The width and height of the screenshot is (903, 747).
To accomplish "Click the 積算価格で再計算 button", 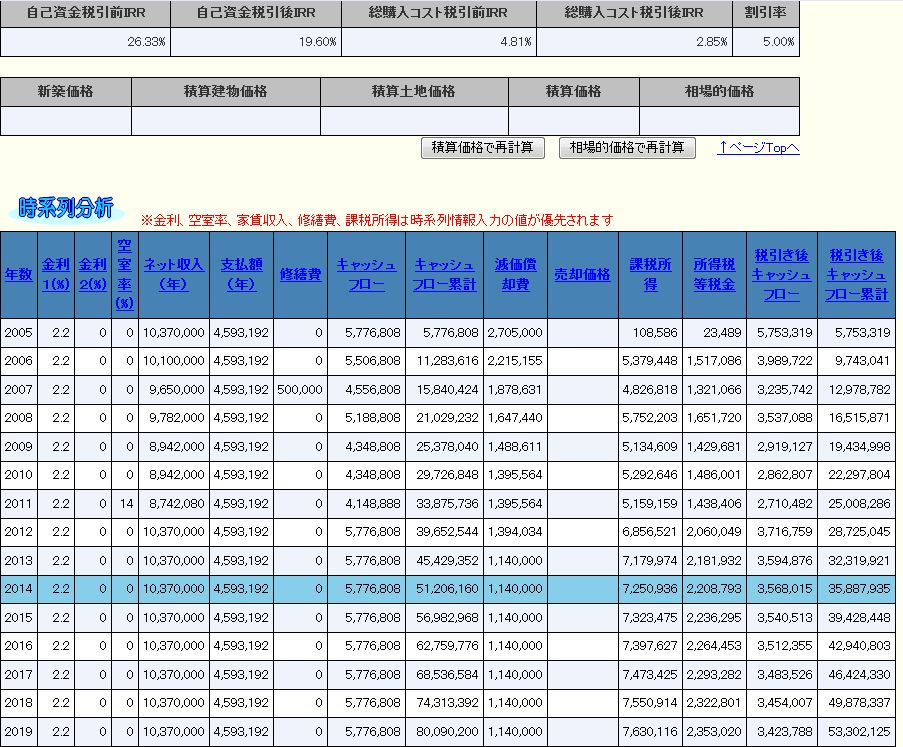I will (483, 148).
